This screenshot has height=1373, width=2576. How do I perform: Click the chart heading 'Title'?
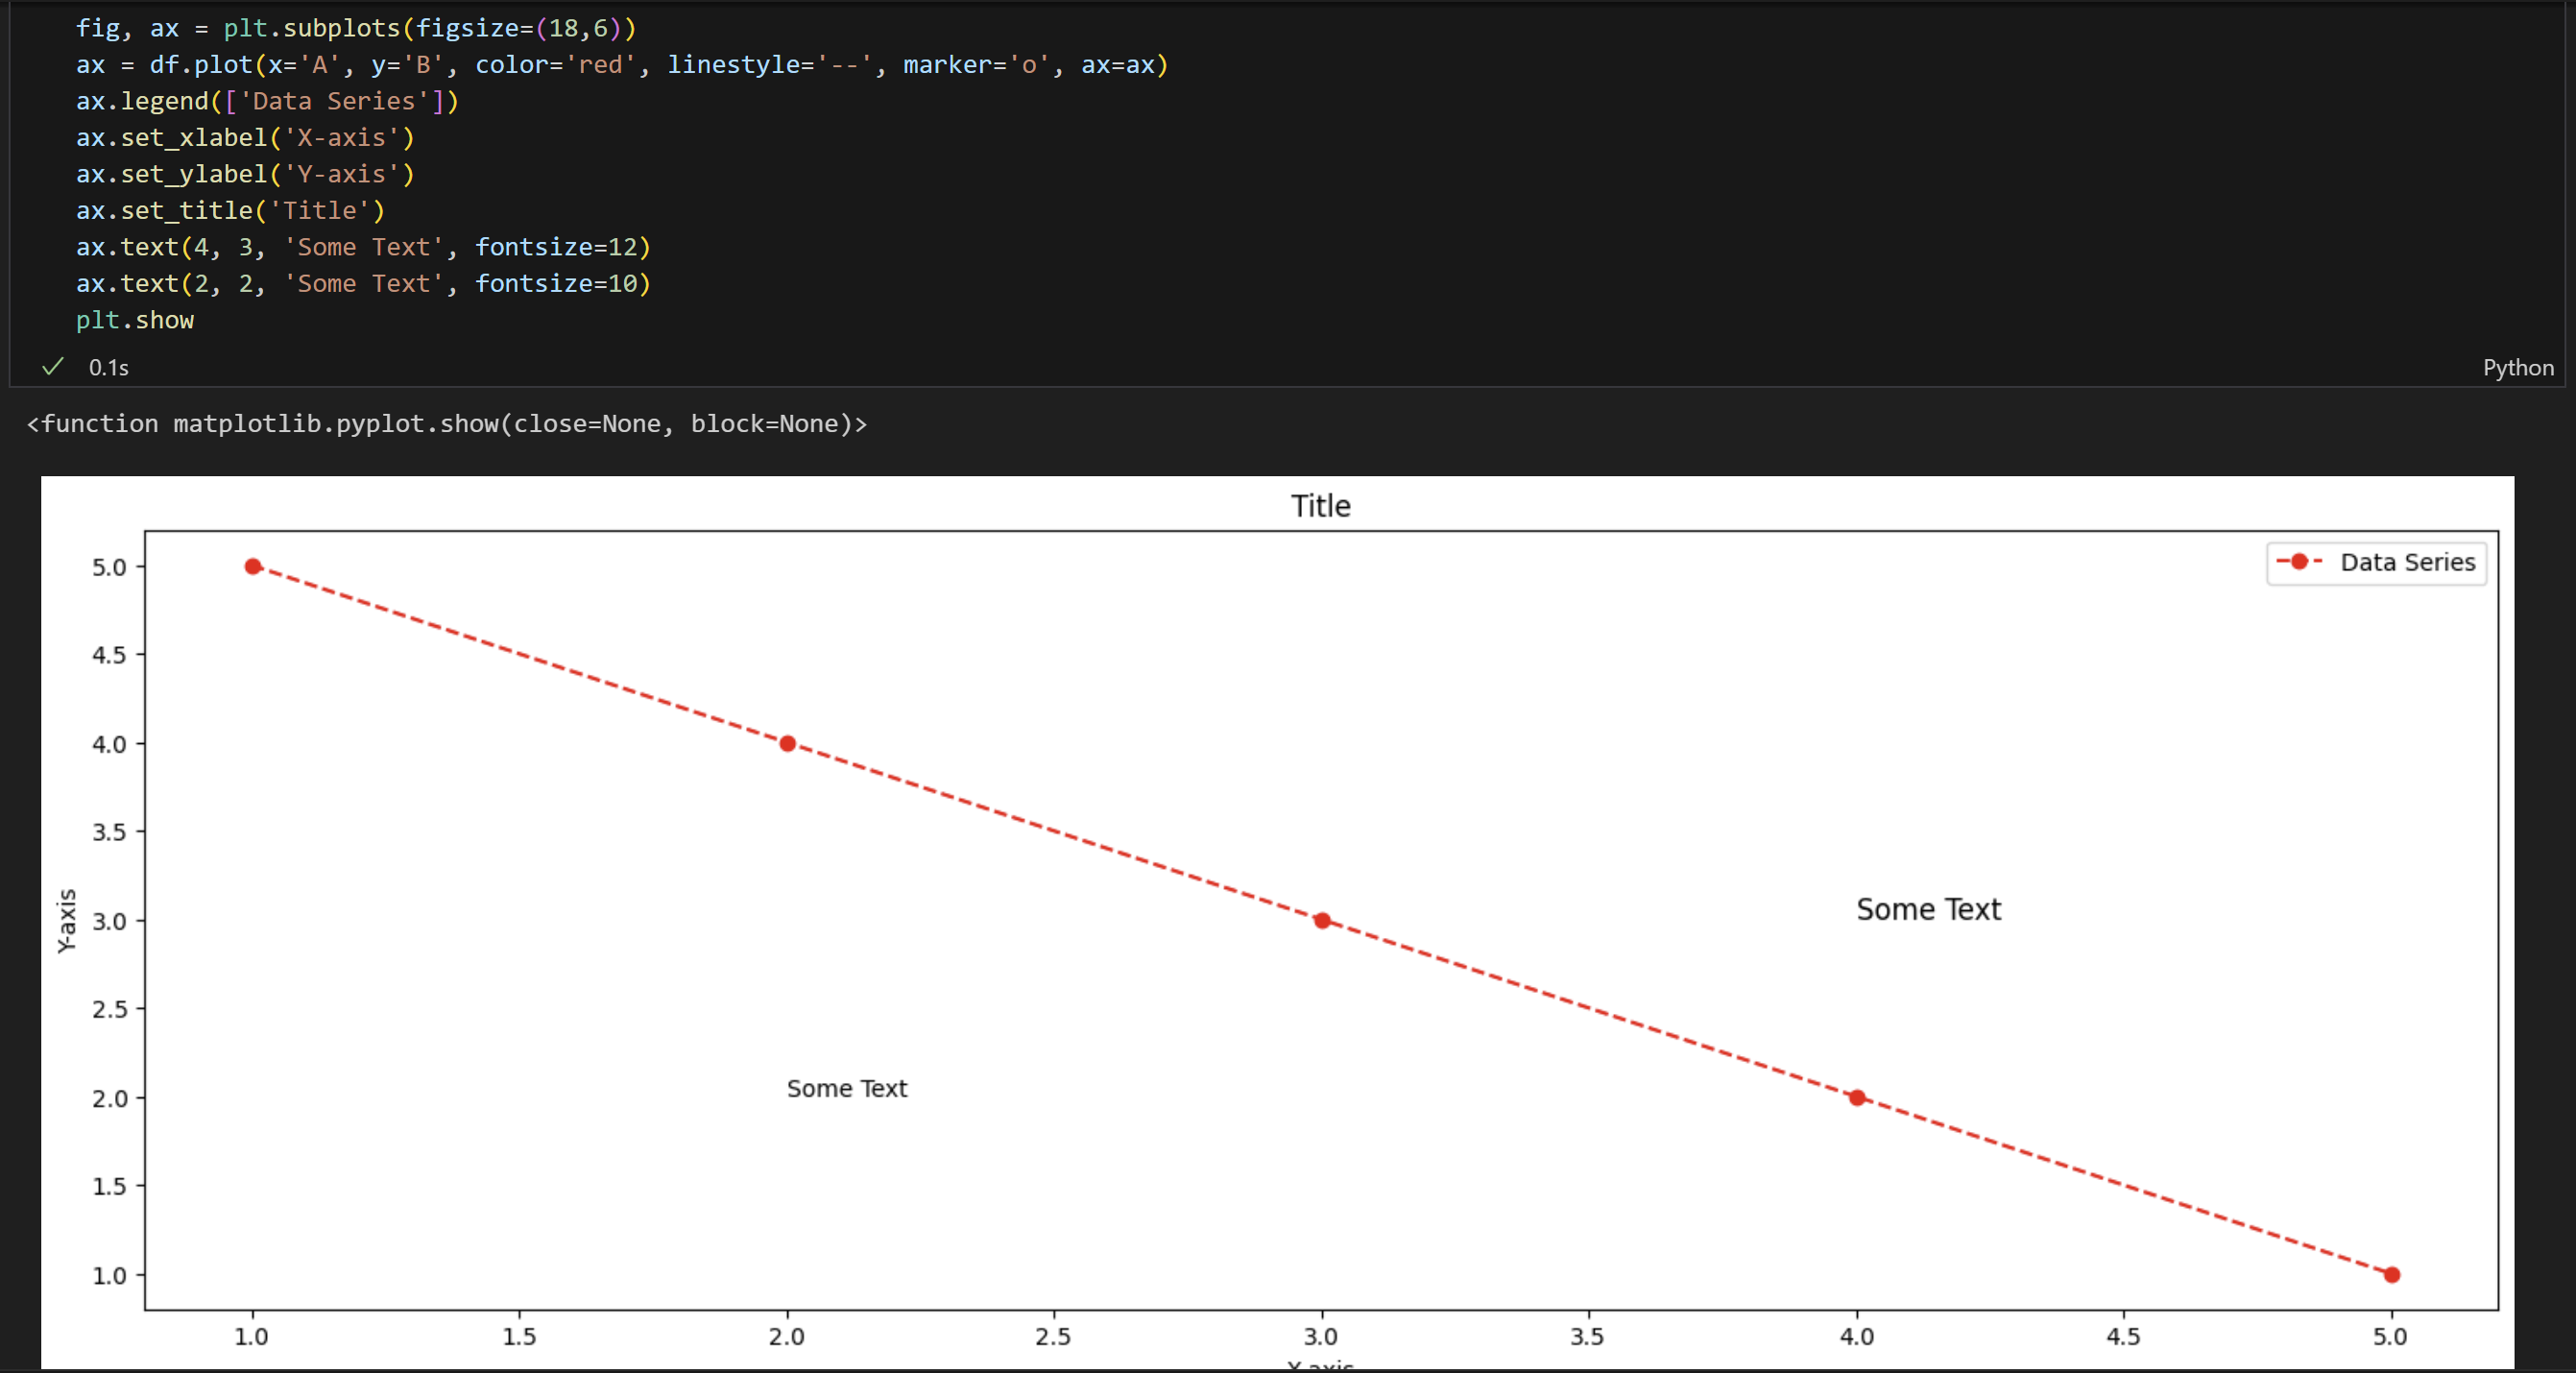coord(1320,506)
